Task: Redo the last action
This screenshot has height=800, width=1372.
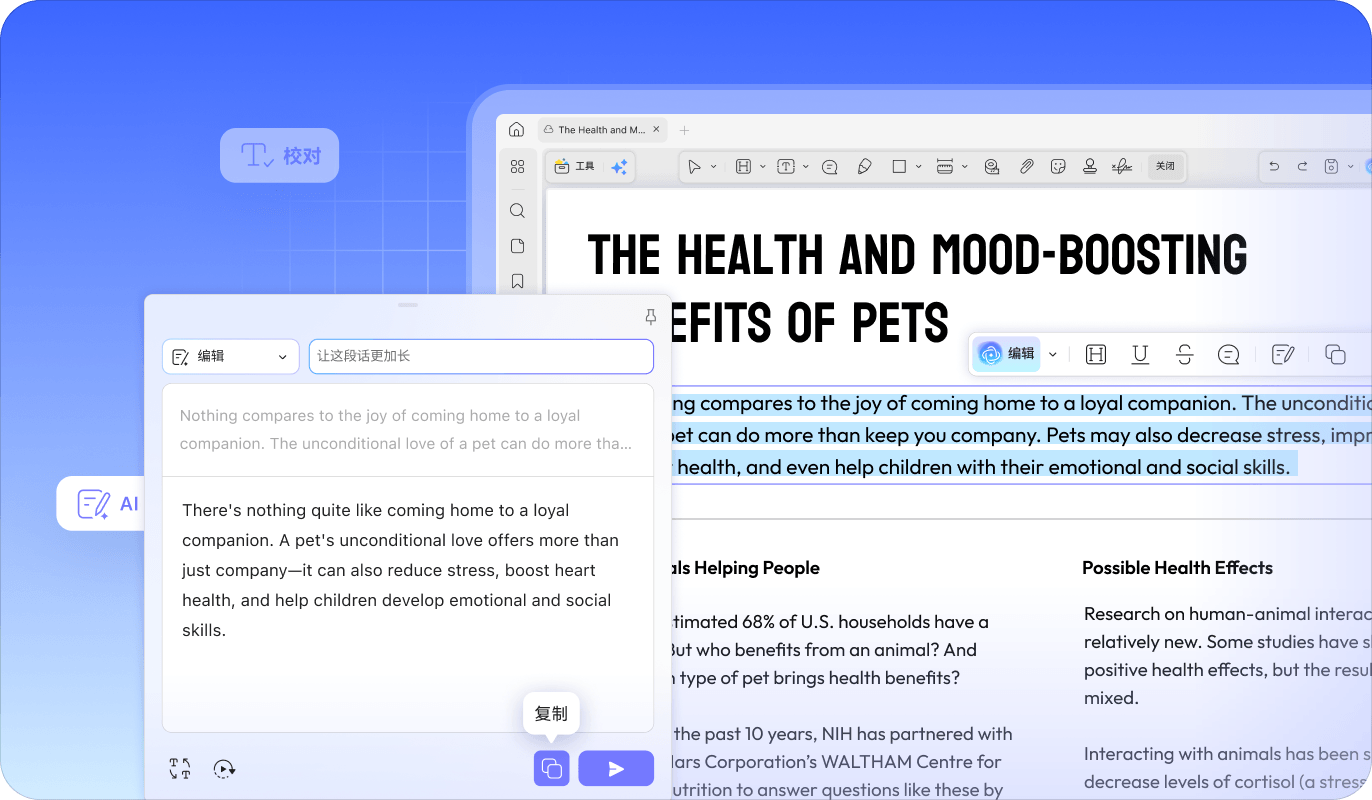Action: click(x=1302, y=167)
